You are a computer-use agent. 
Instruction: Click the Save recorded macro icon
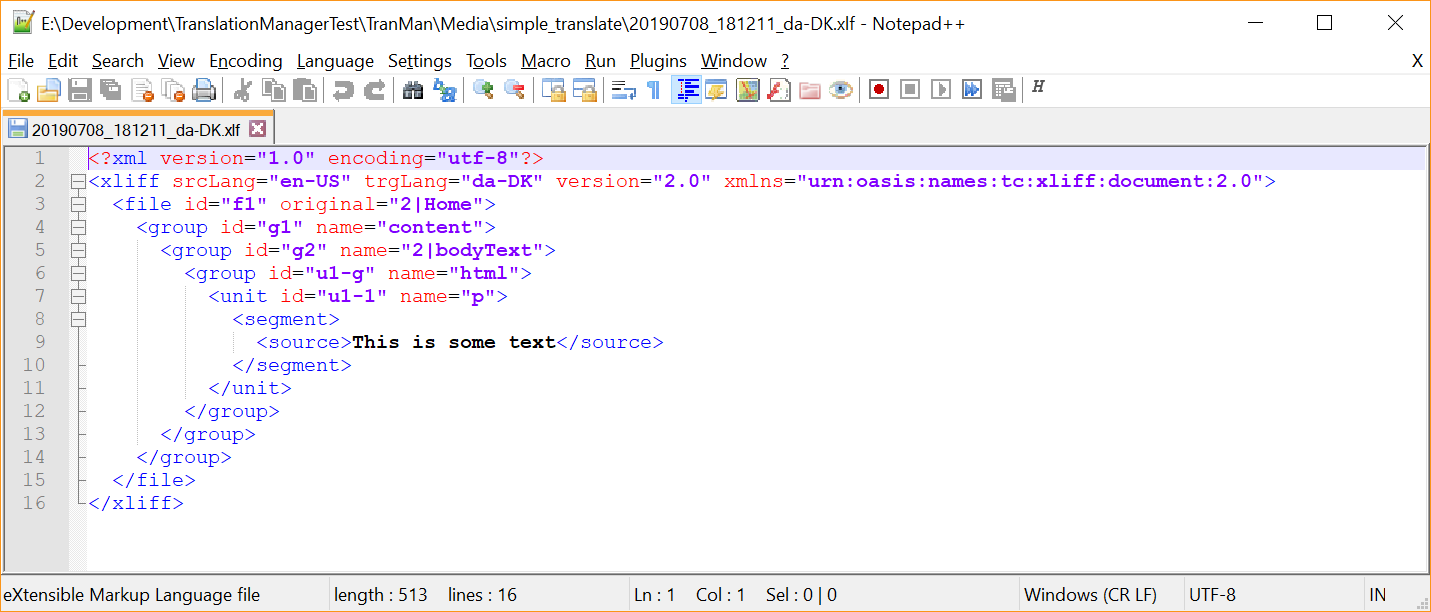[1004, 90]
